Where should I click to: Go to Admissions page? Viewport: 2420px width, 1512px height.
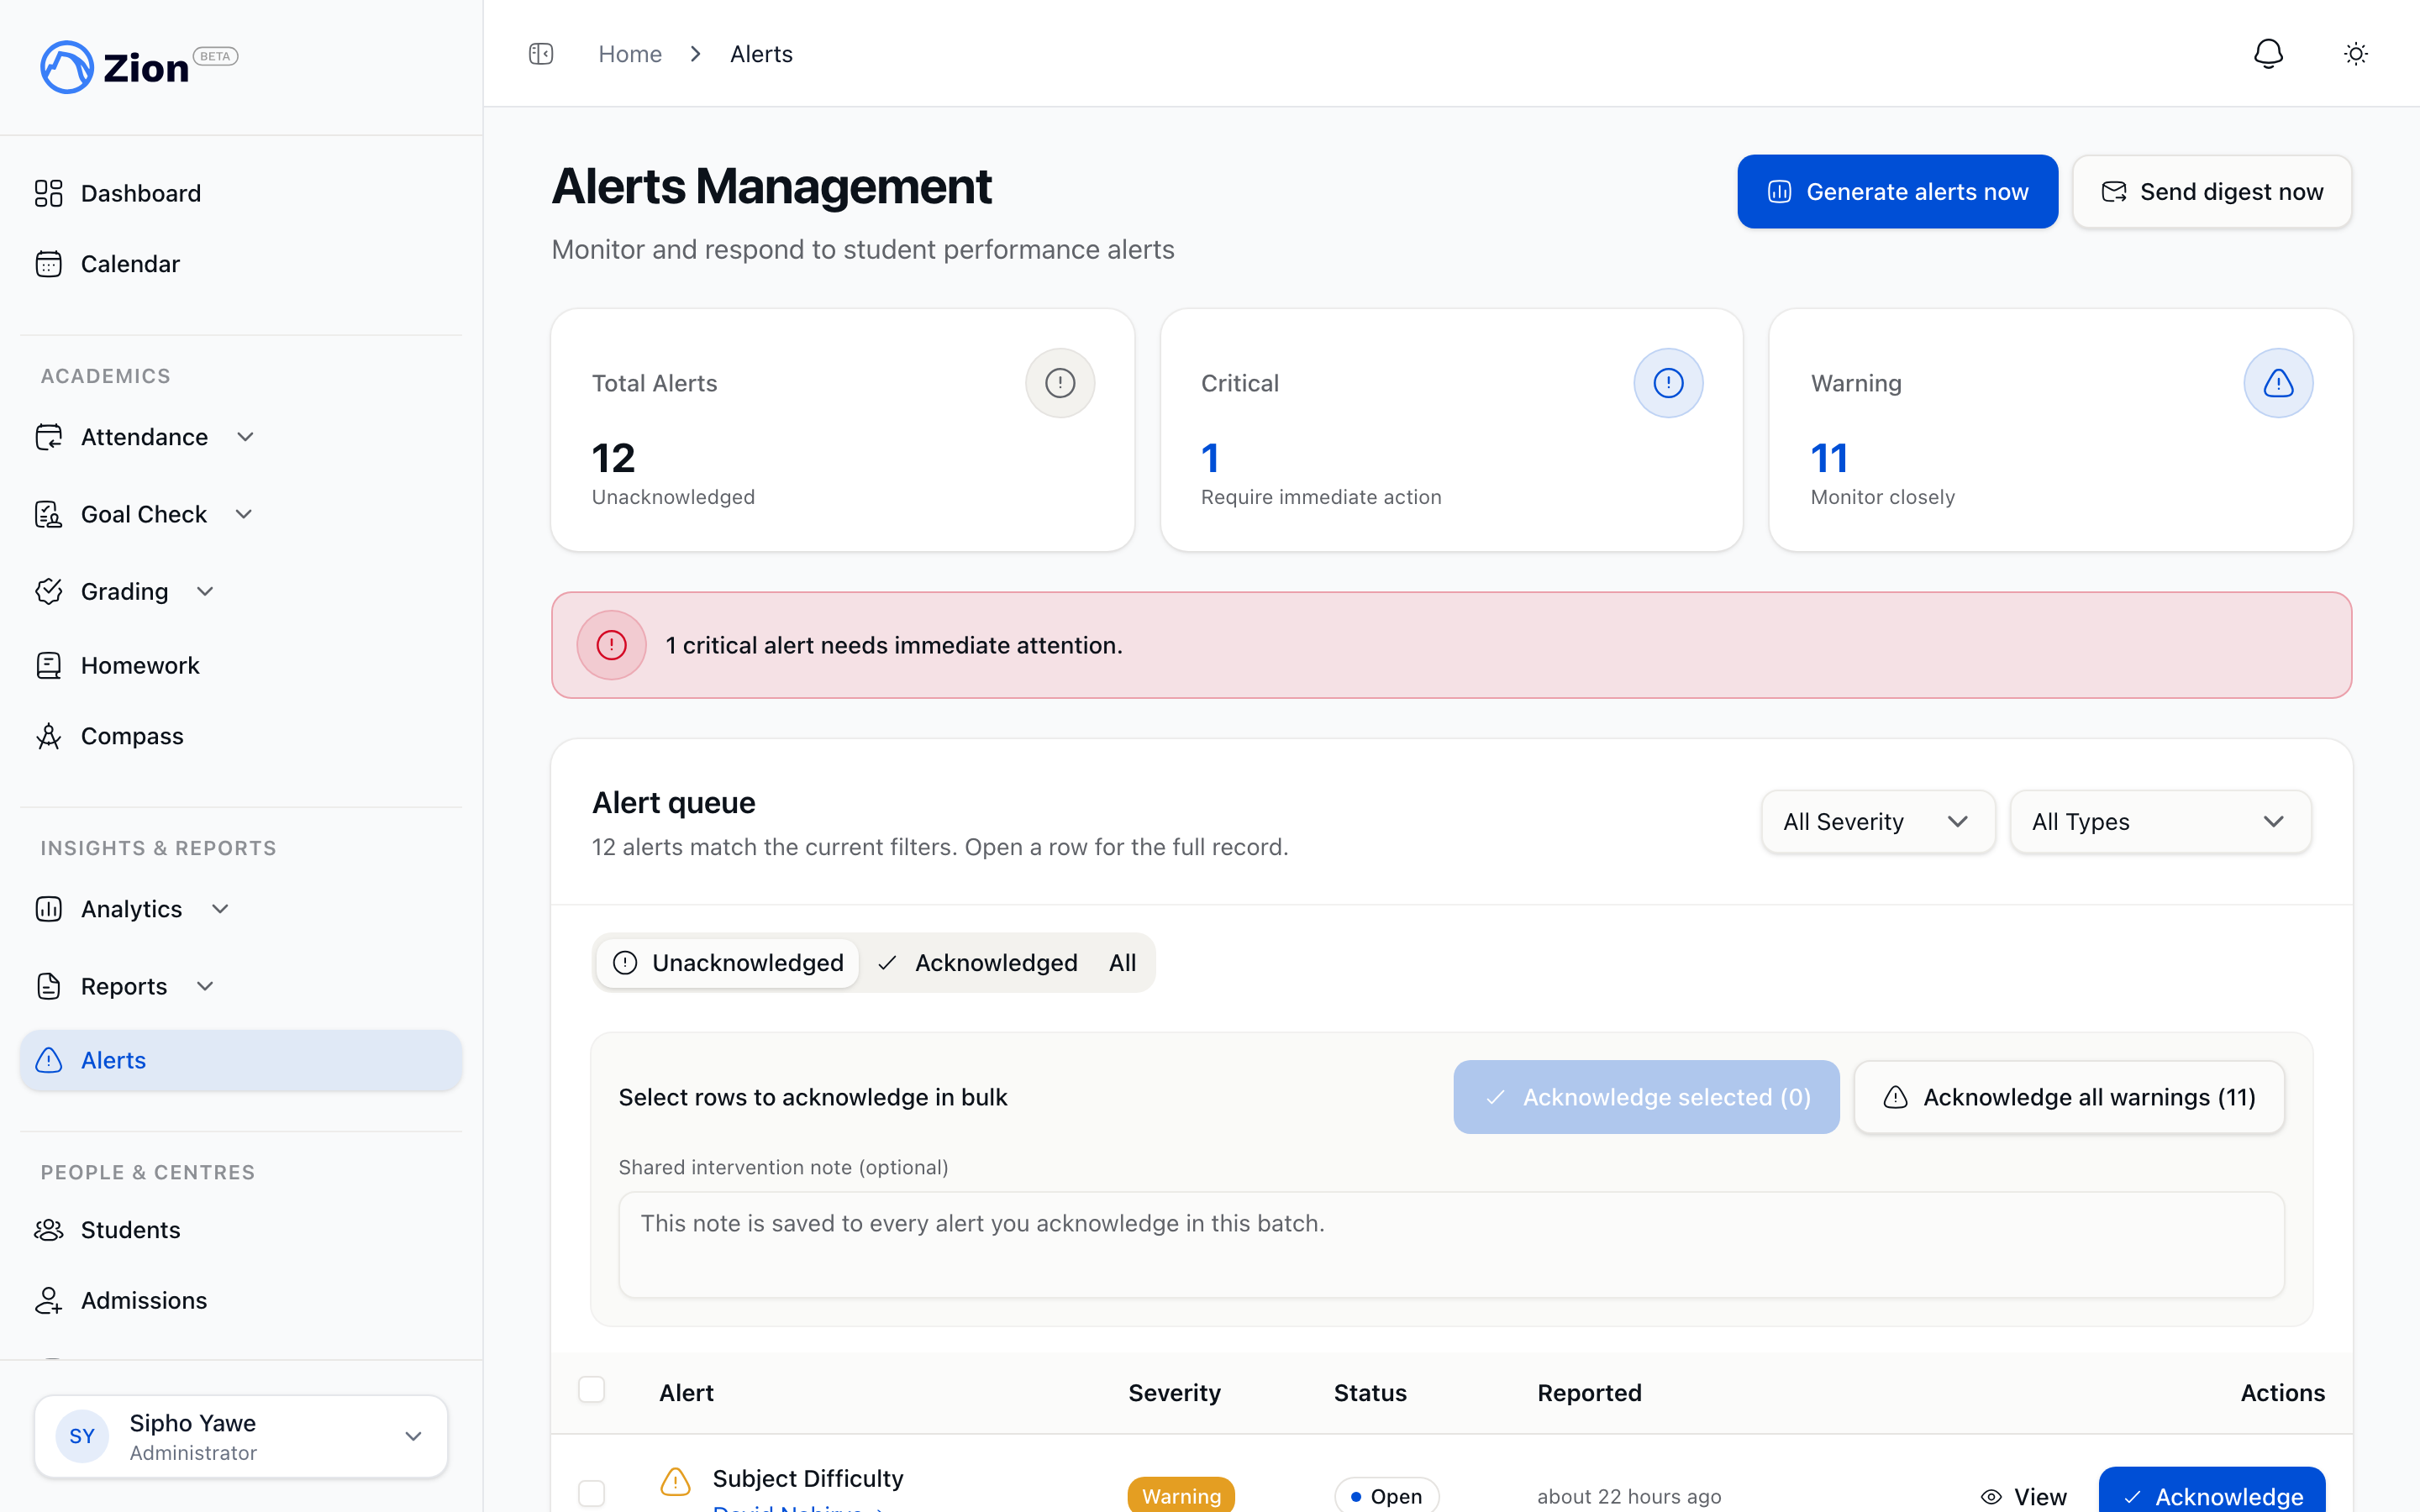[x=241, y=1300]
